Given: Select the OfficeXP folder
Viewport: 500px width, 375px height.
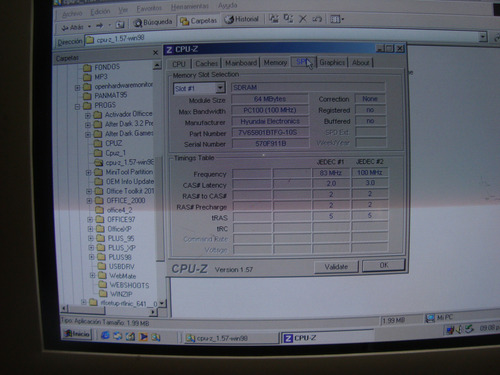Looking at the screenshot, I should pyautogui.click(x=119, y=229).
